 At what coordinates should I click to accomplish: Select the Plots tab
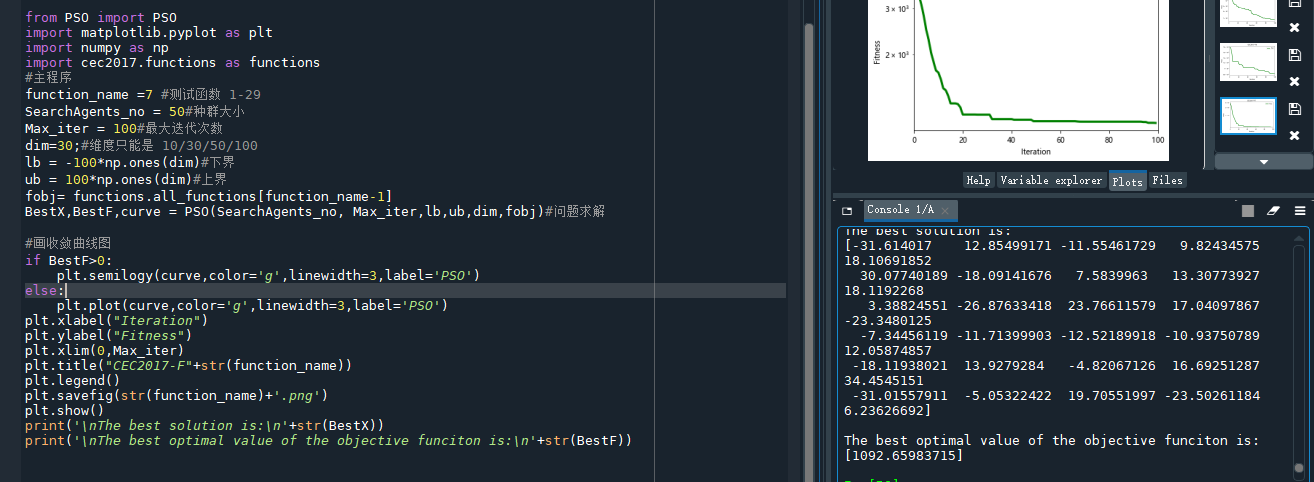(x=1127, y=180)
